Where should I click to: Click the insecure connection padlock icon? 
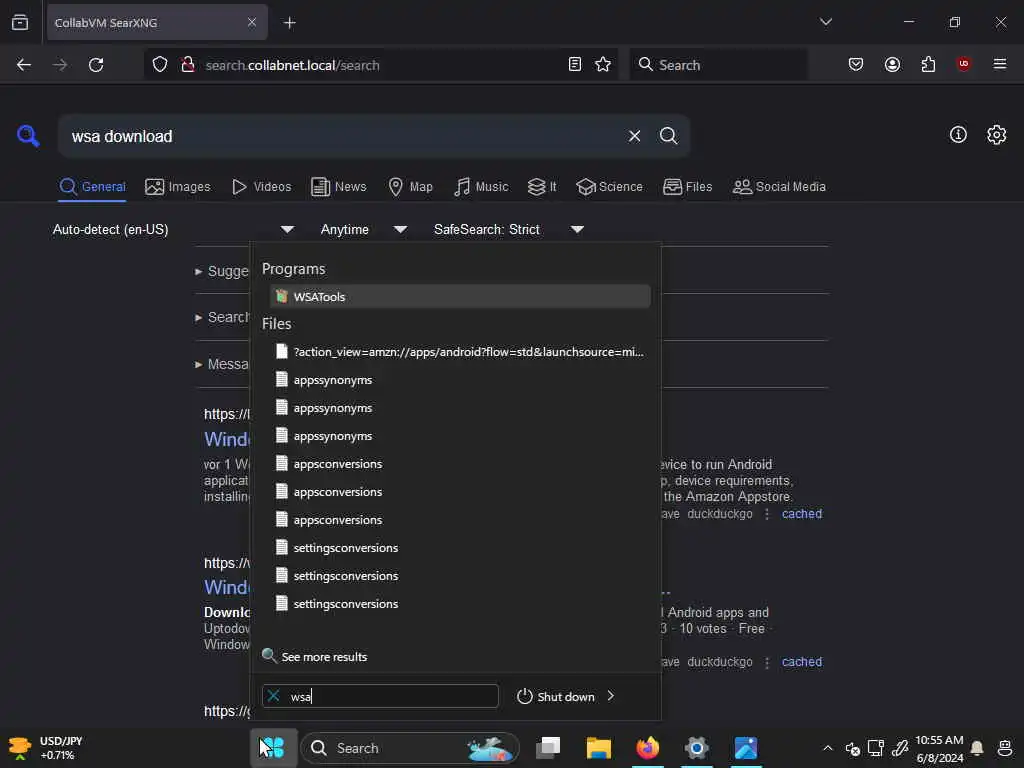click(x=188, y=65)
